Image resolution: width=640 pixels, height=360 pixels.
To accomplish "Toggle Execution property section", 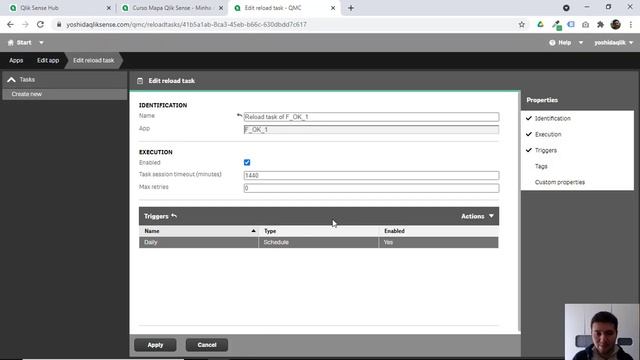I will (x=544, y=134).
